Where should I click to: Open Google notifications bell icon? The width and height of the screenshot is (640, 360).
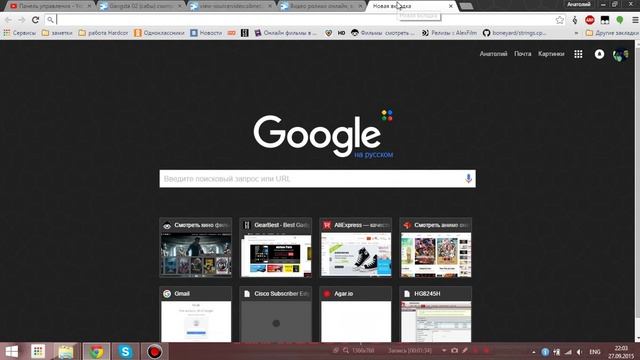(x=599, y=54)
